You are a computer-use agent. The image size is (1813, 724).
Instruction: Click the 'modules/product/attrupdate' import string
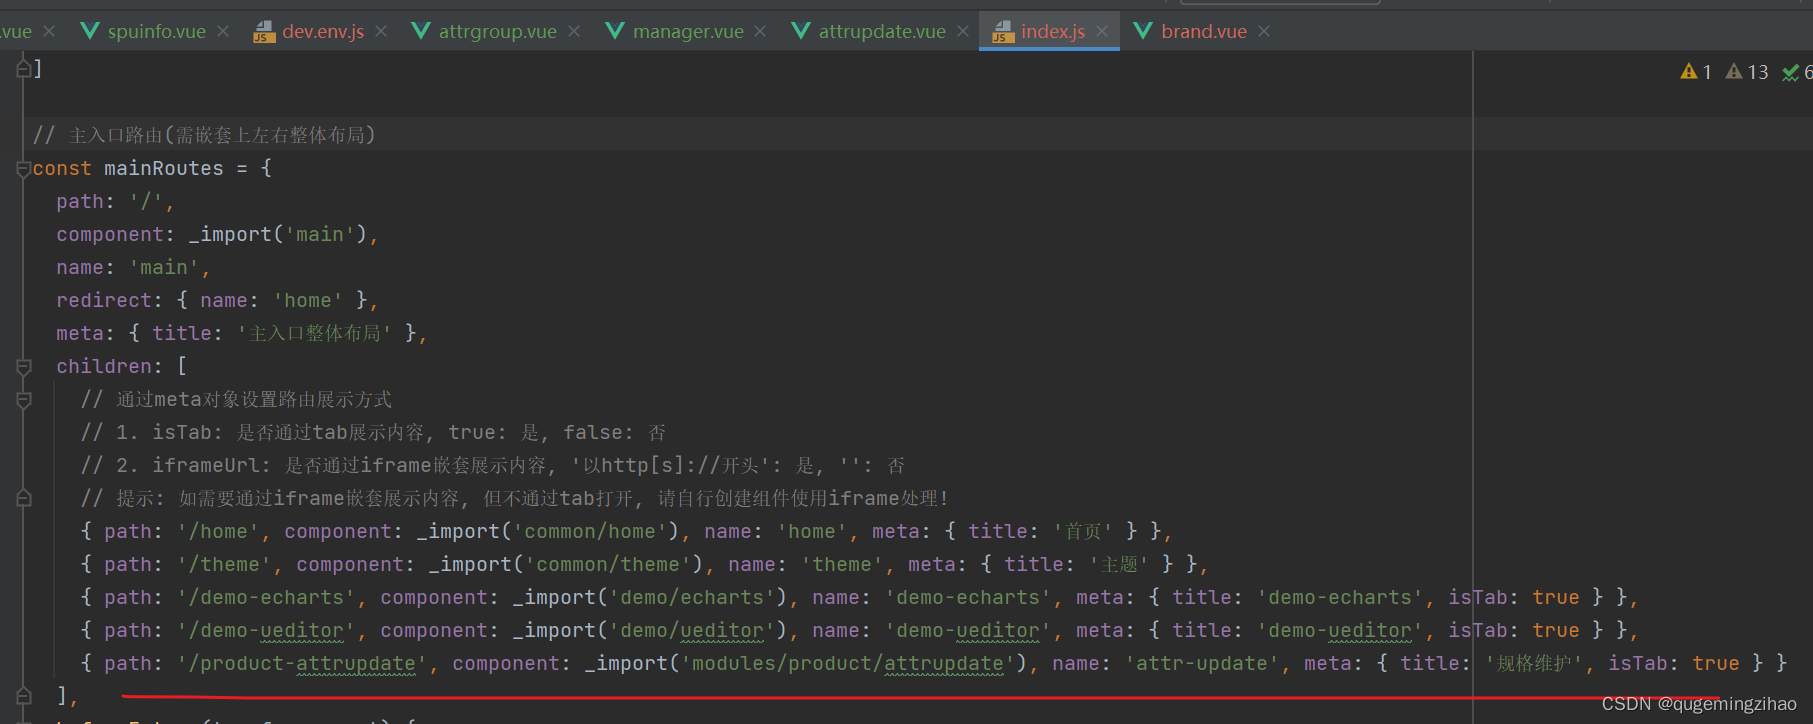pos(848,663)
